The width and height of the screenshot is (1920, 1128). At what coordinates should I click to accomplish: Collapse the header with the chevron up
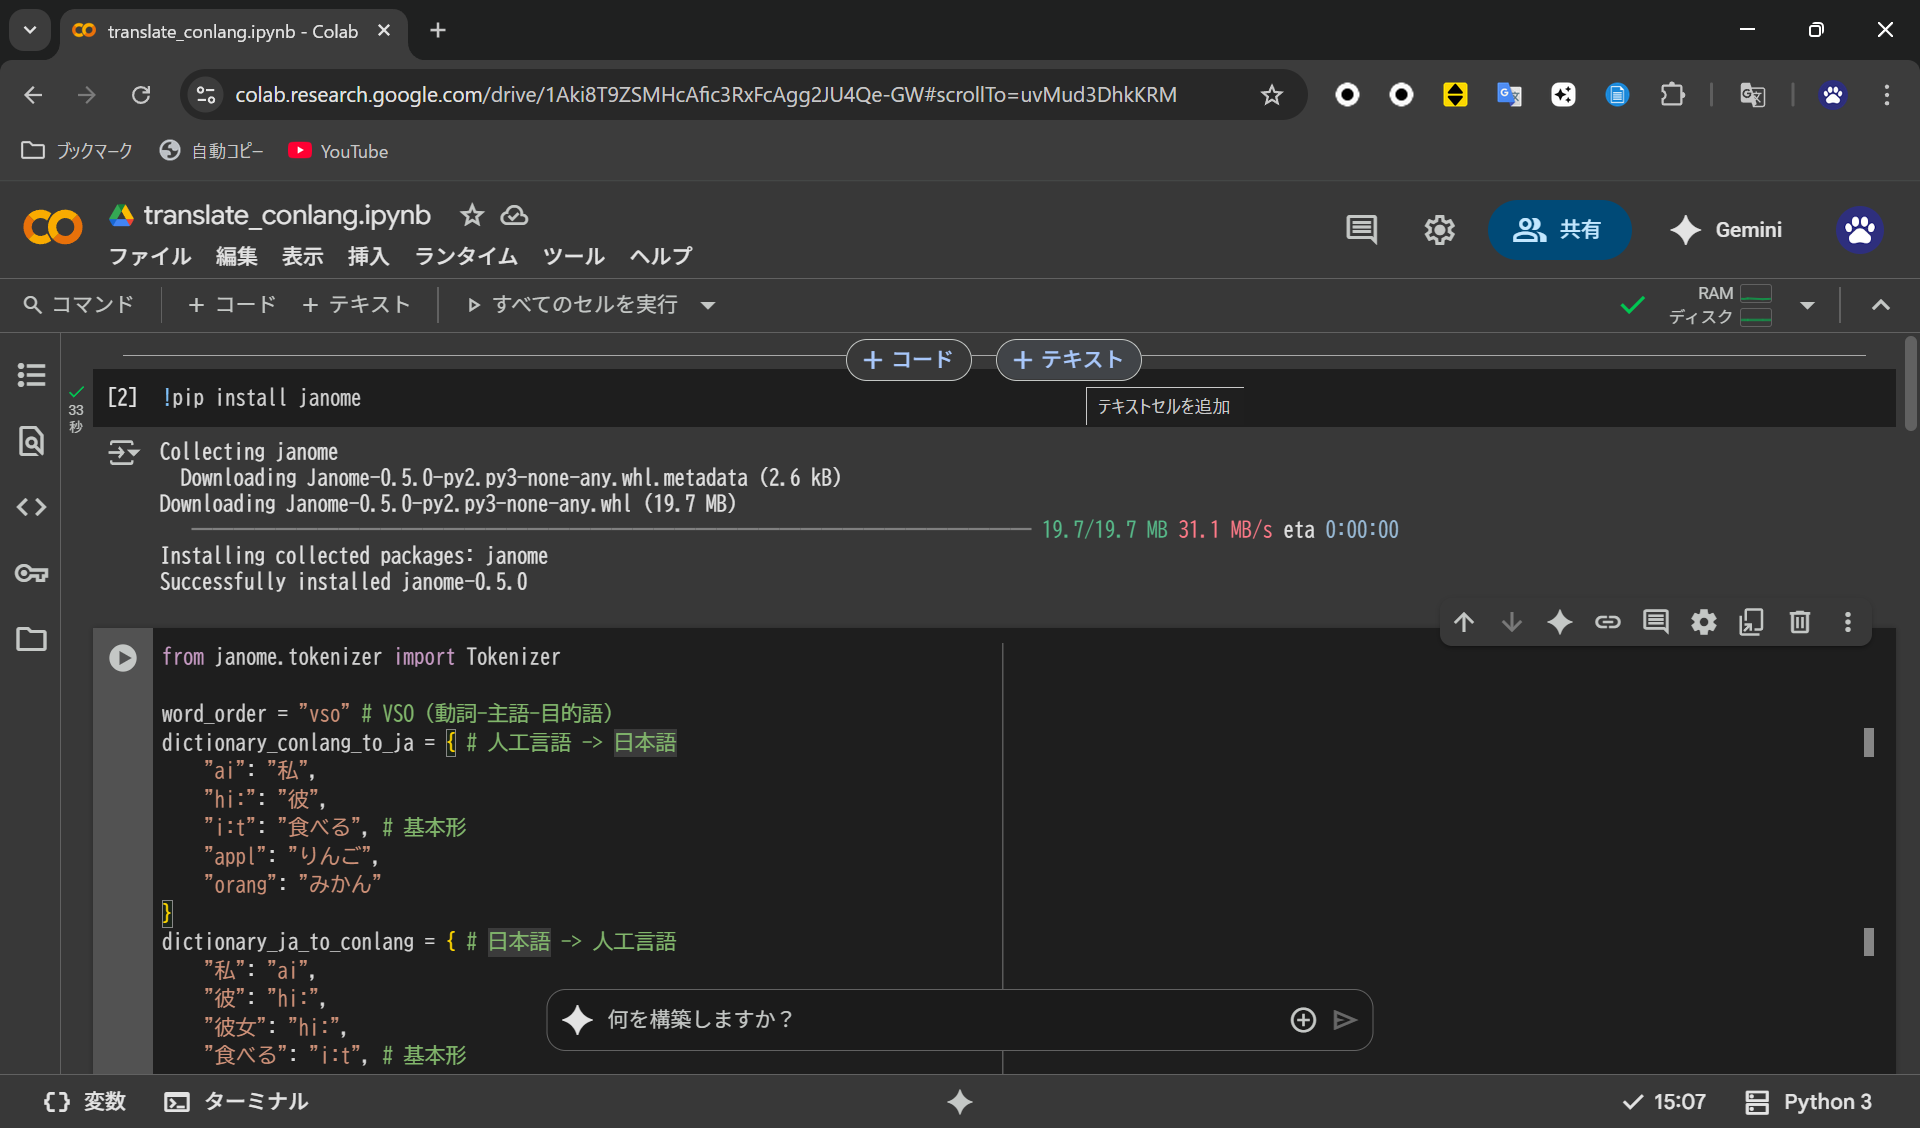[x=1880, y=305]
